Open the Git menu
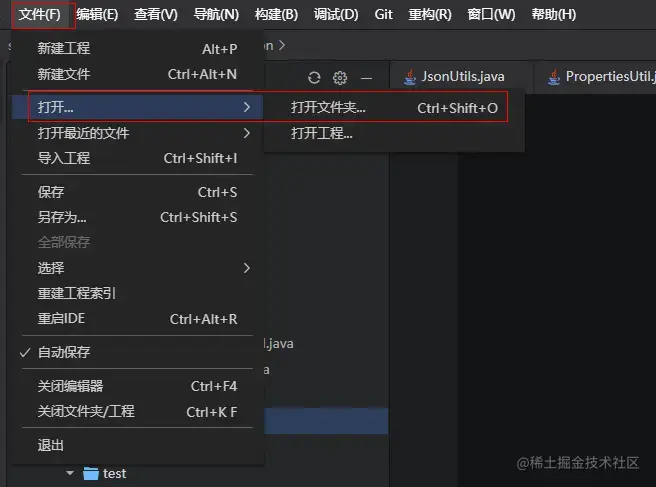 (x=383, y=14)
